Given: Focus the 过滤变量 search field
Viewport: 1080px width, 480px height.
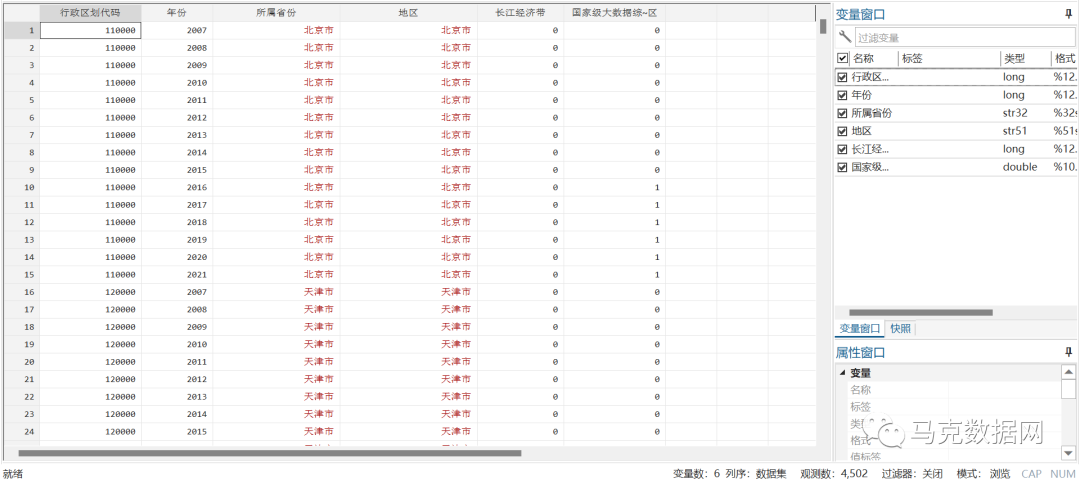Looking at the screenshot, I should pos(964,38).
